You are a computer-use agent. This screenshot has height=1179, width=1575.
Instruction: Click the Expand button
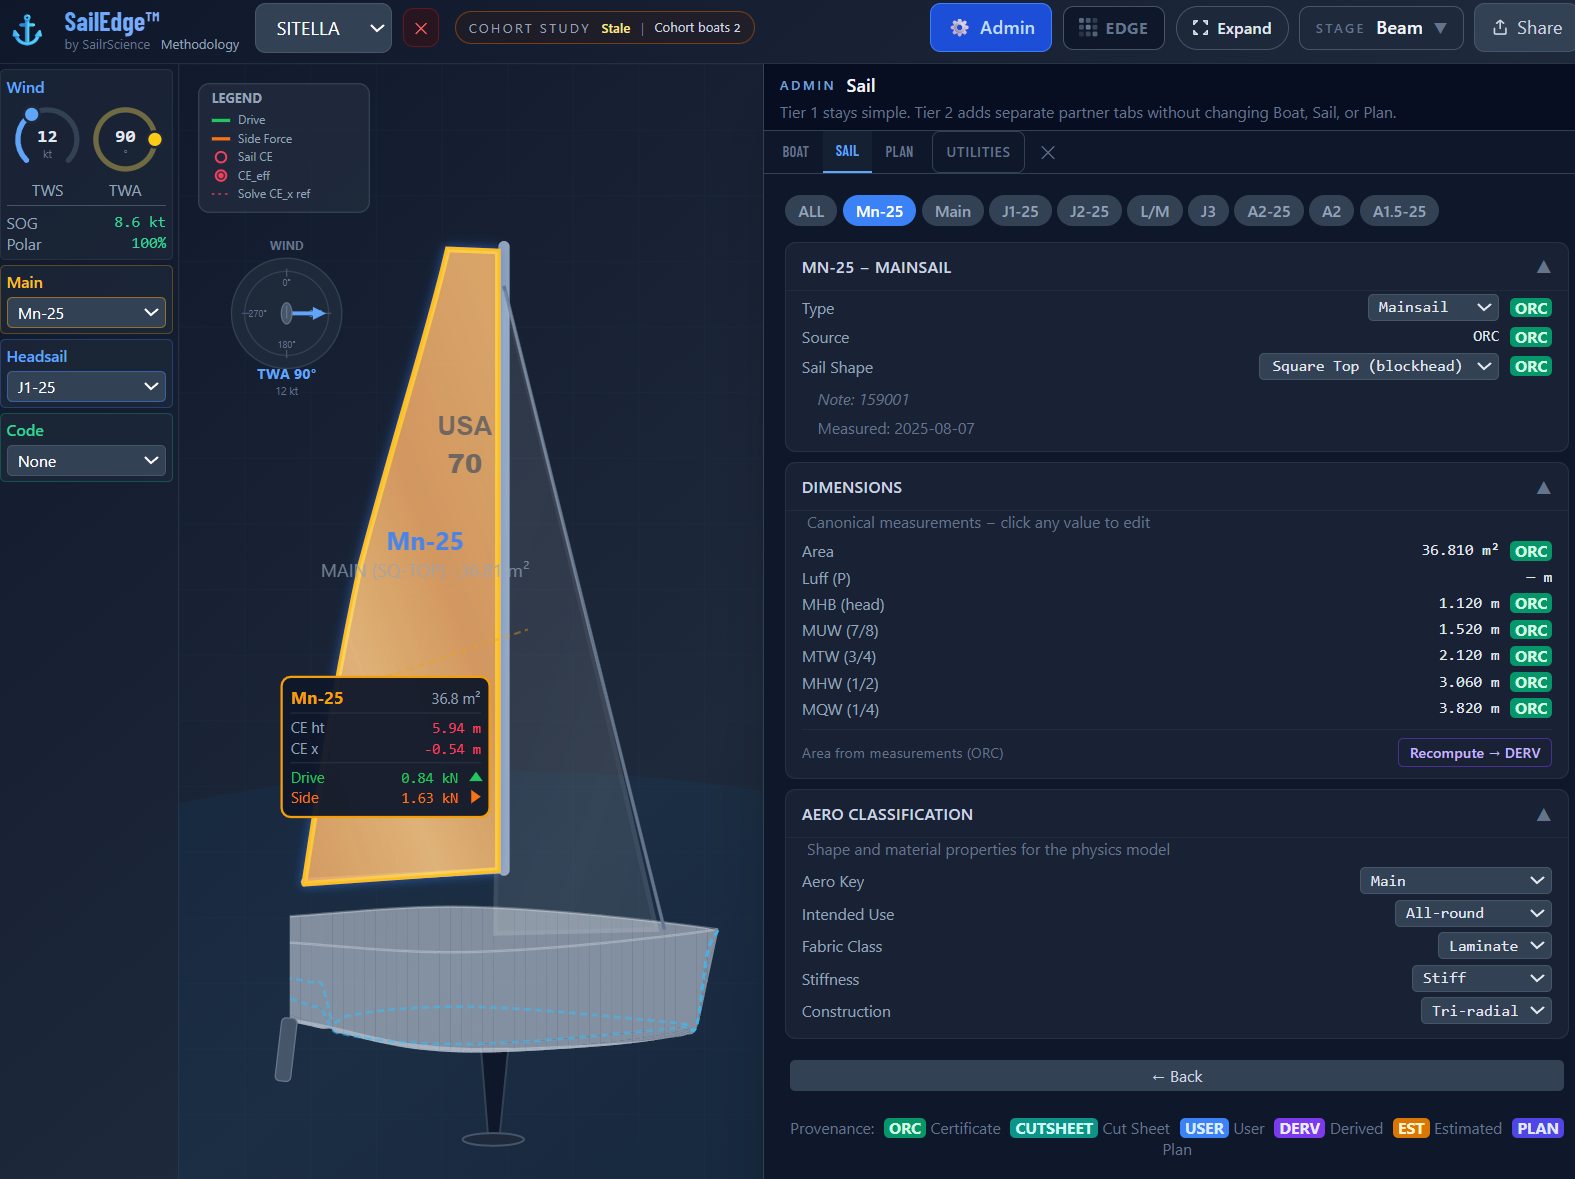pos(1232,28)
